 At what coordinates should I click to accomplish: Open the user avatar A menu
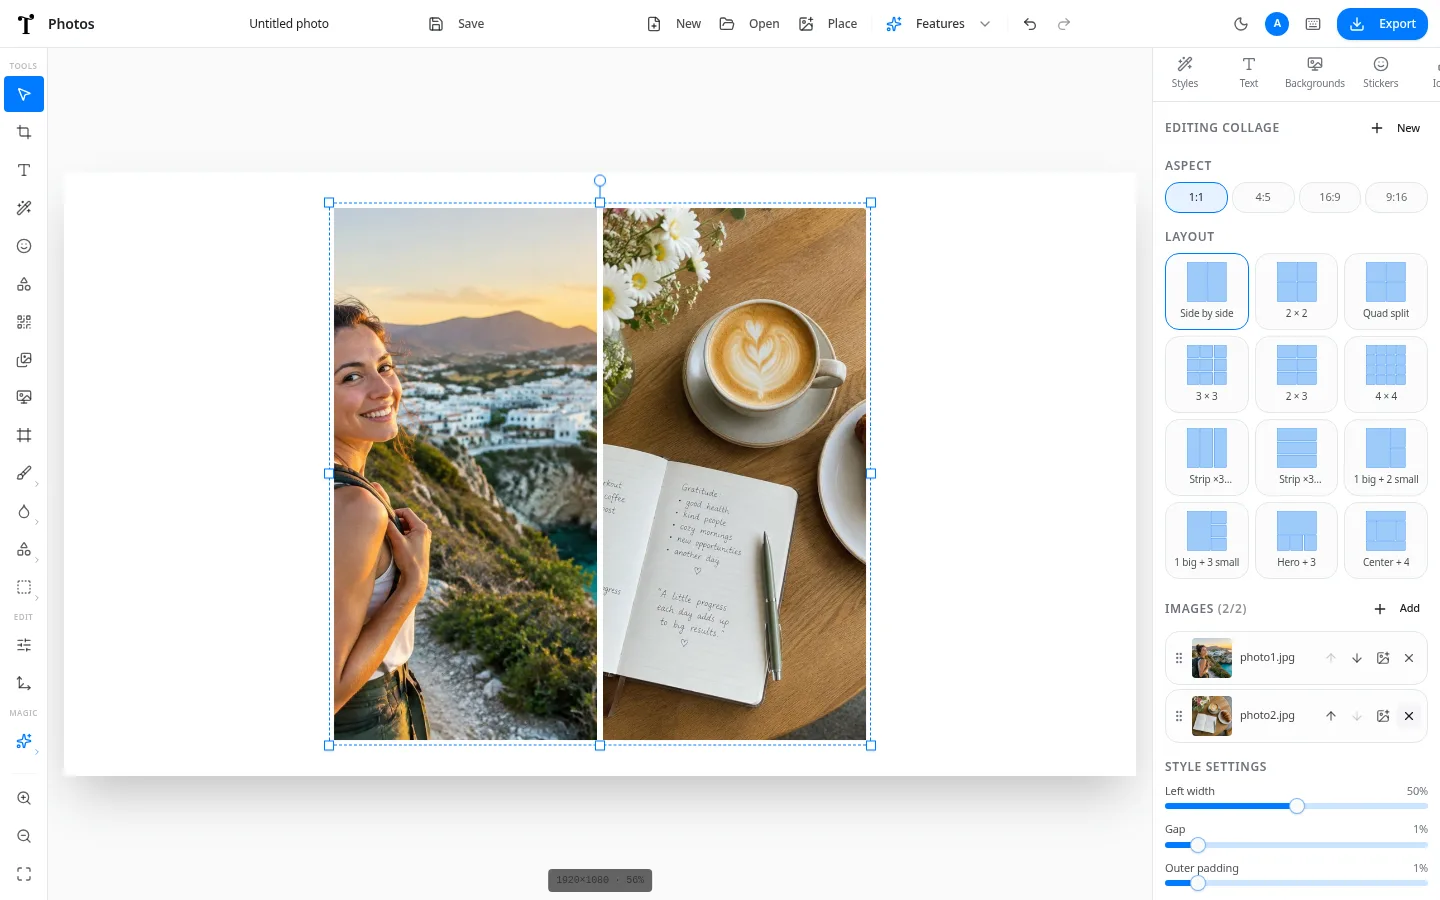point(1277,24)
